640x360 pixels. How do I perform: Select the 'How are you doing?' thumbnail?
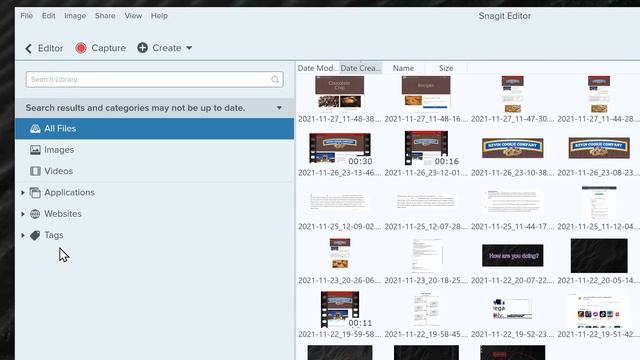pos(513,256)
